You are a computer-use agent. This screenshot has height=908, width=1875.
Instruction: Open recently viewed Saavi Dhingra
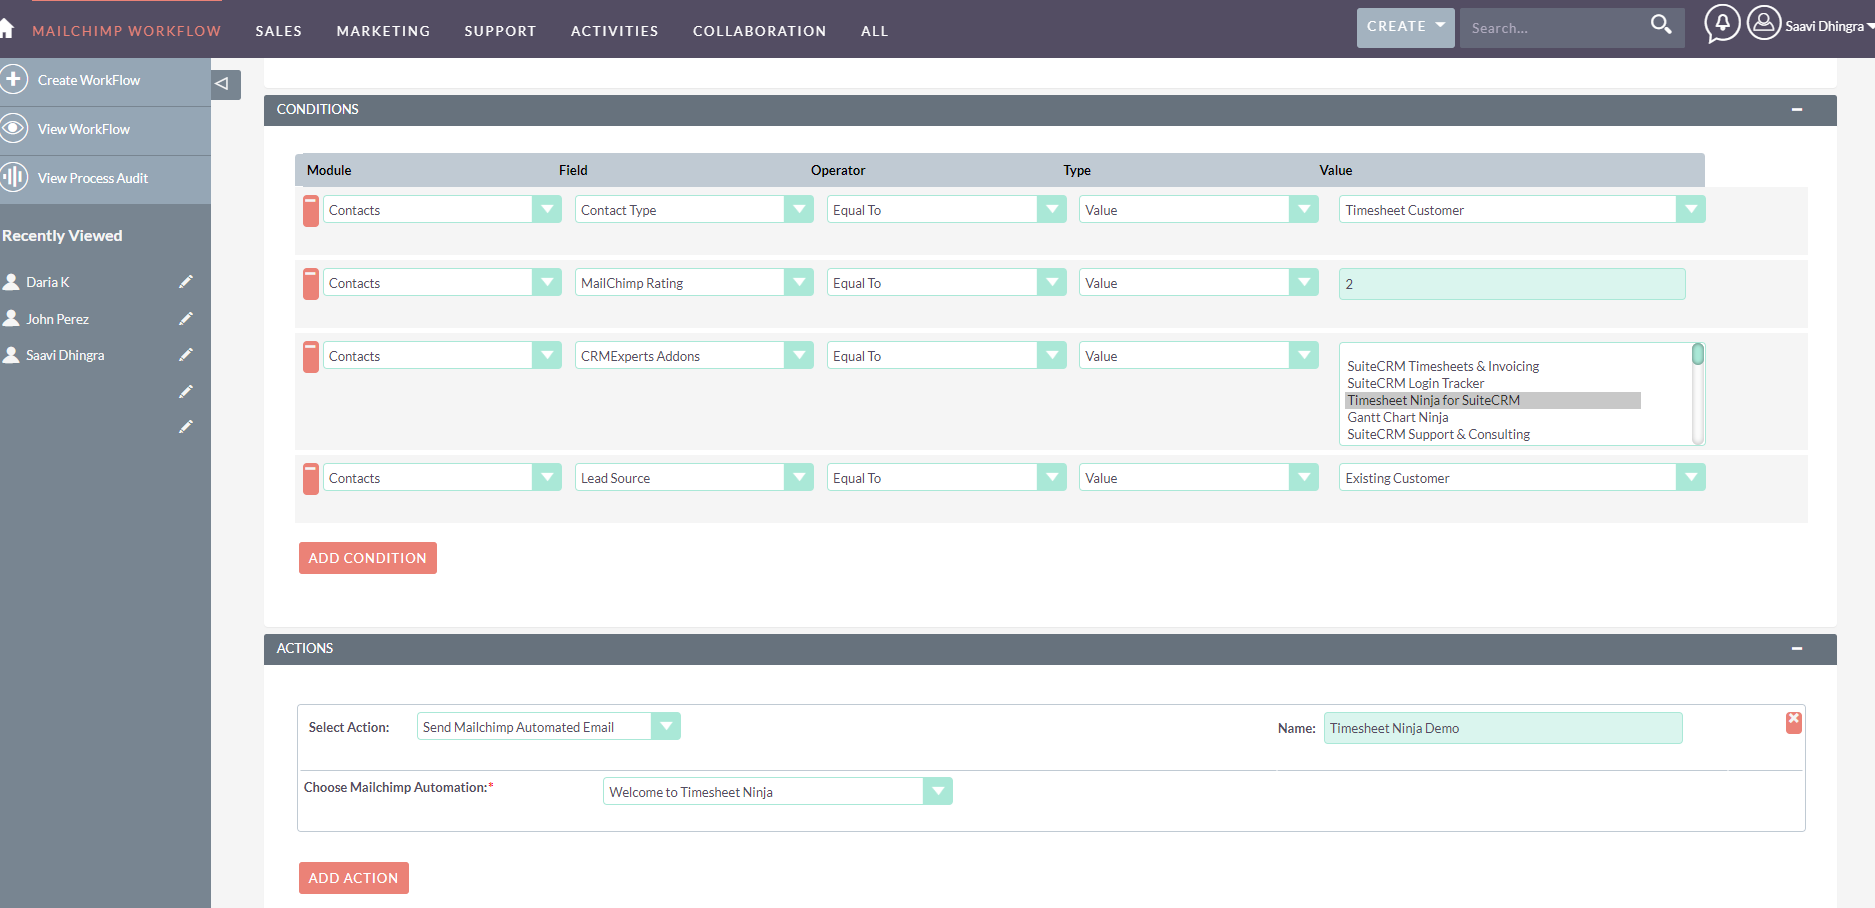65,355
